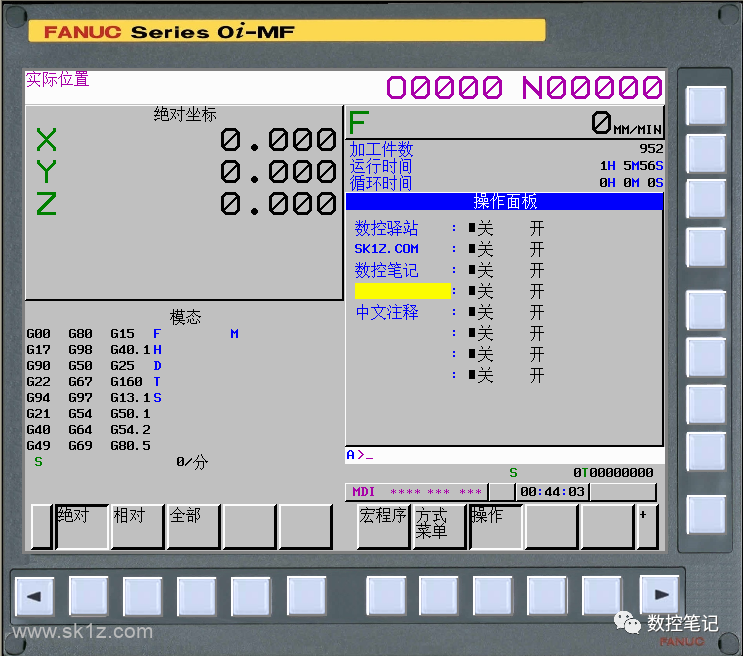Click the SK1Z.COM signal name

tap(387, 249)
